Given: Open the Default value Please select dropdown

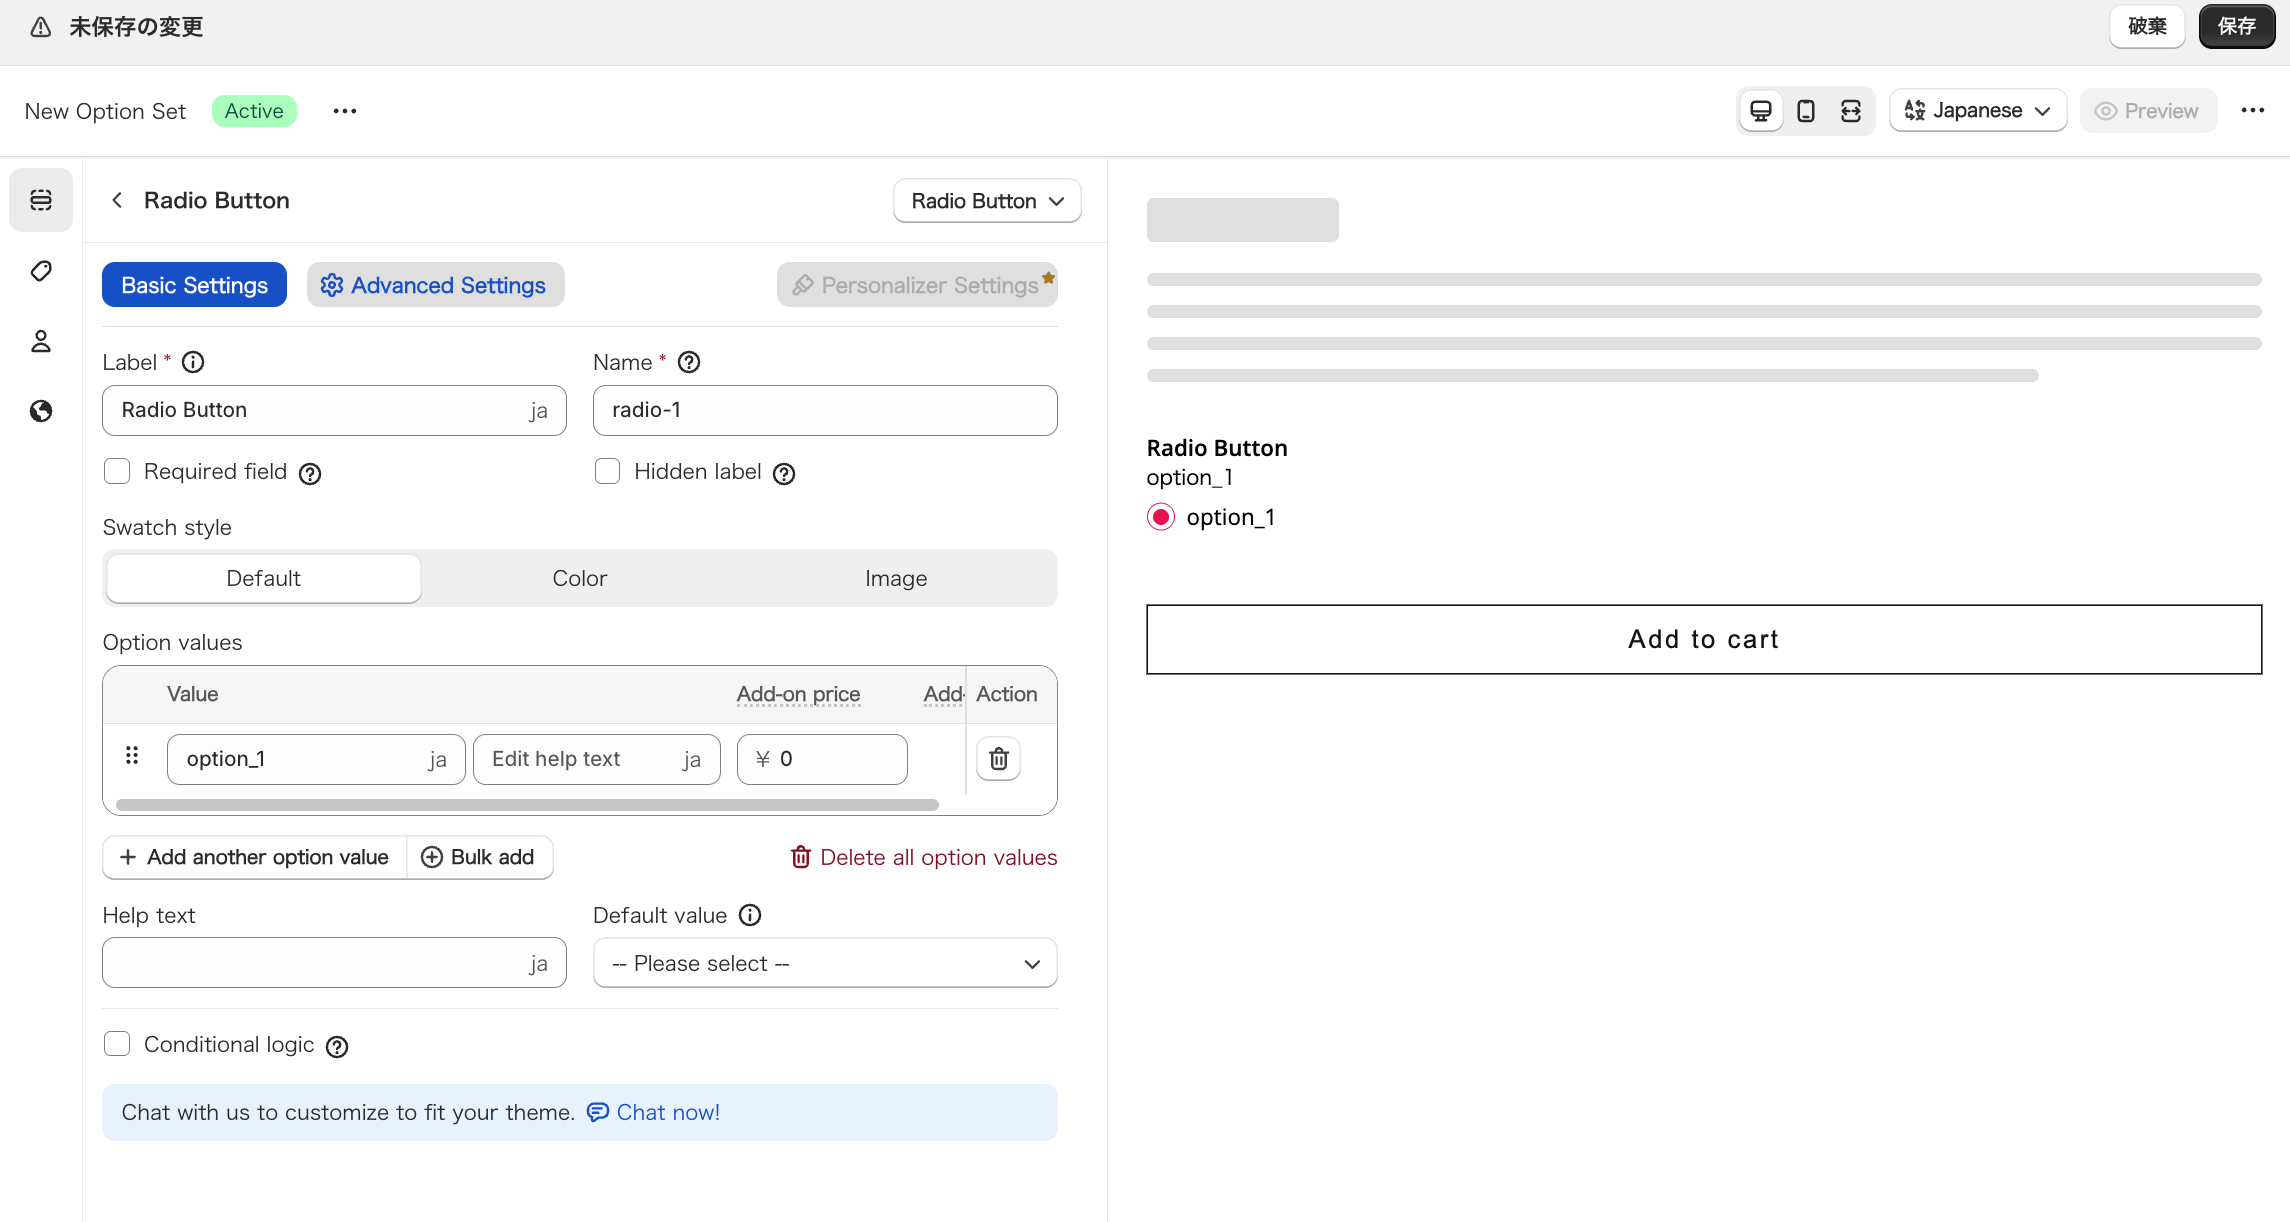Looking at the screenshot, I should 824,963.
